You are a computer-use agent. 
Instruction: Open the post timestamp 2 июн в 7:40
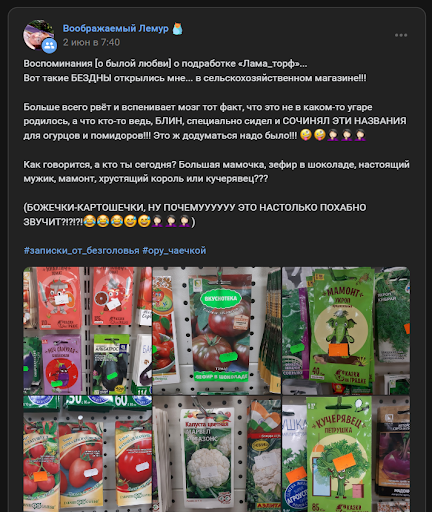[91, 42]
